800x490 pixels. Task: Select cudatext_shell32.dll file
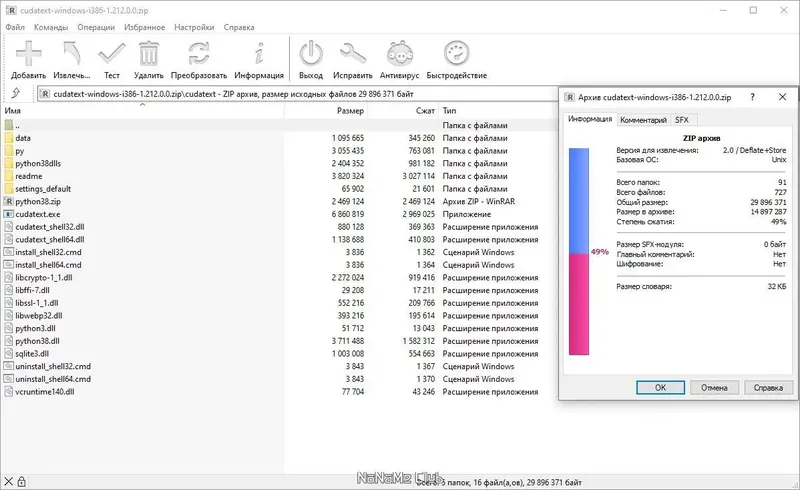click(49, 227)
